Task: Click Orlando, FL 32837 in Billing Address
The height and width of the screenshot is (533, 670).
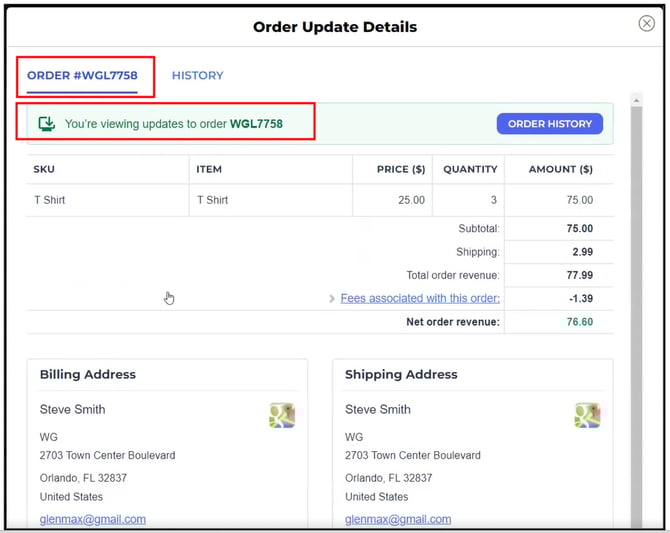Action: pos(83,478)
